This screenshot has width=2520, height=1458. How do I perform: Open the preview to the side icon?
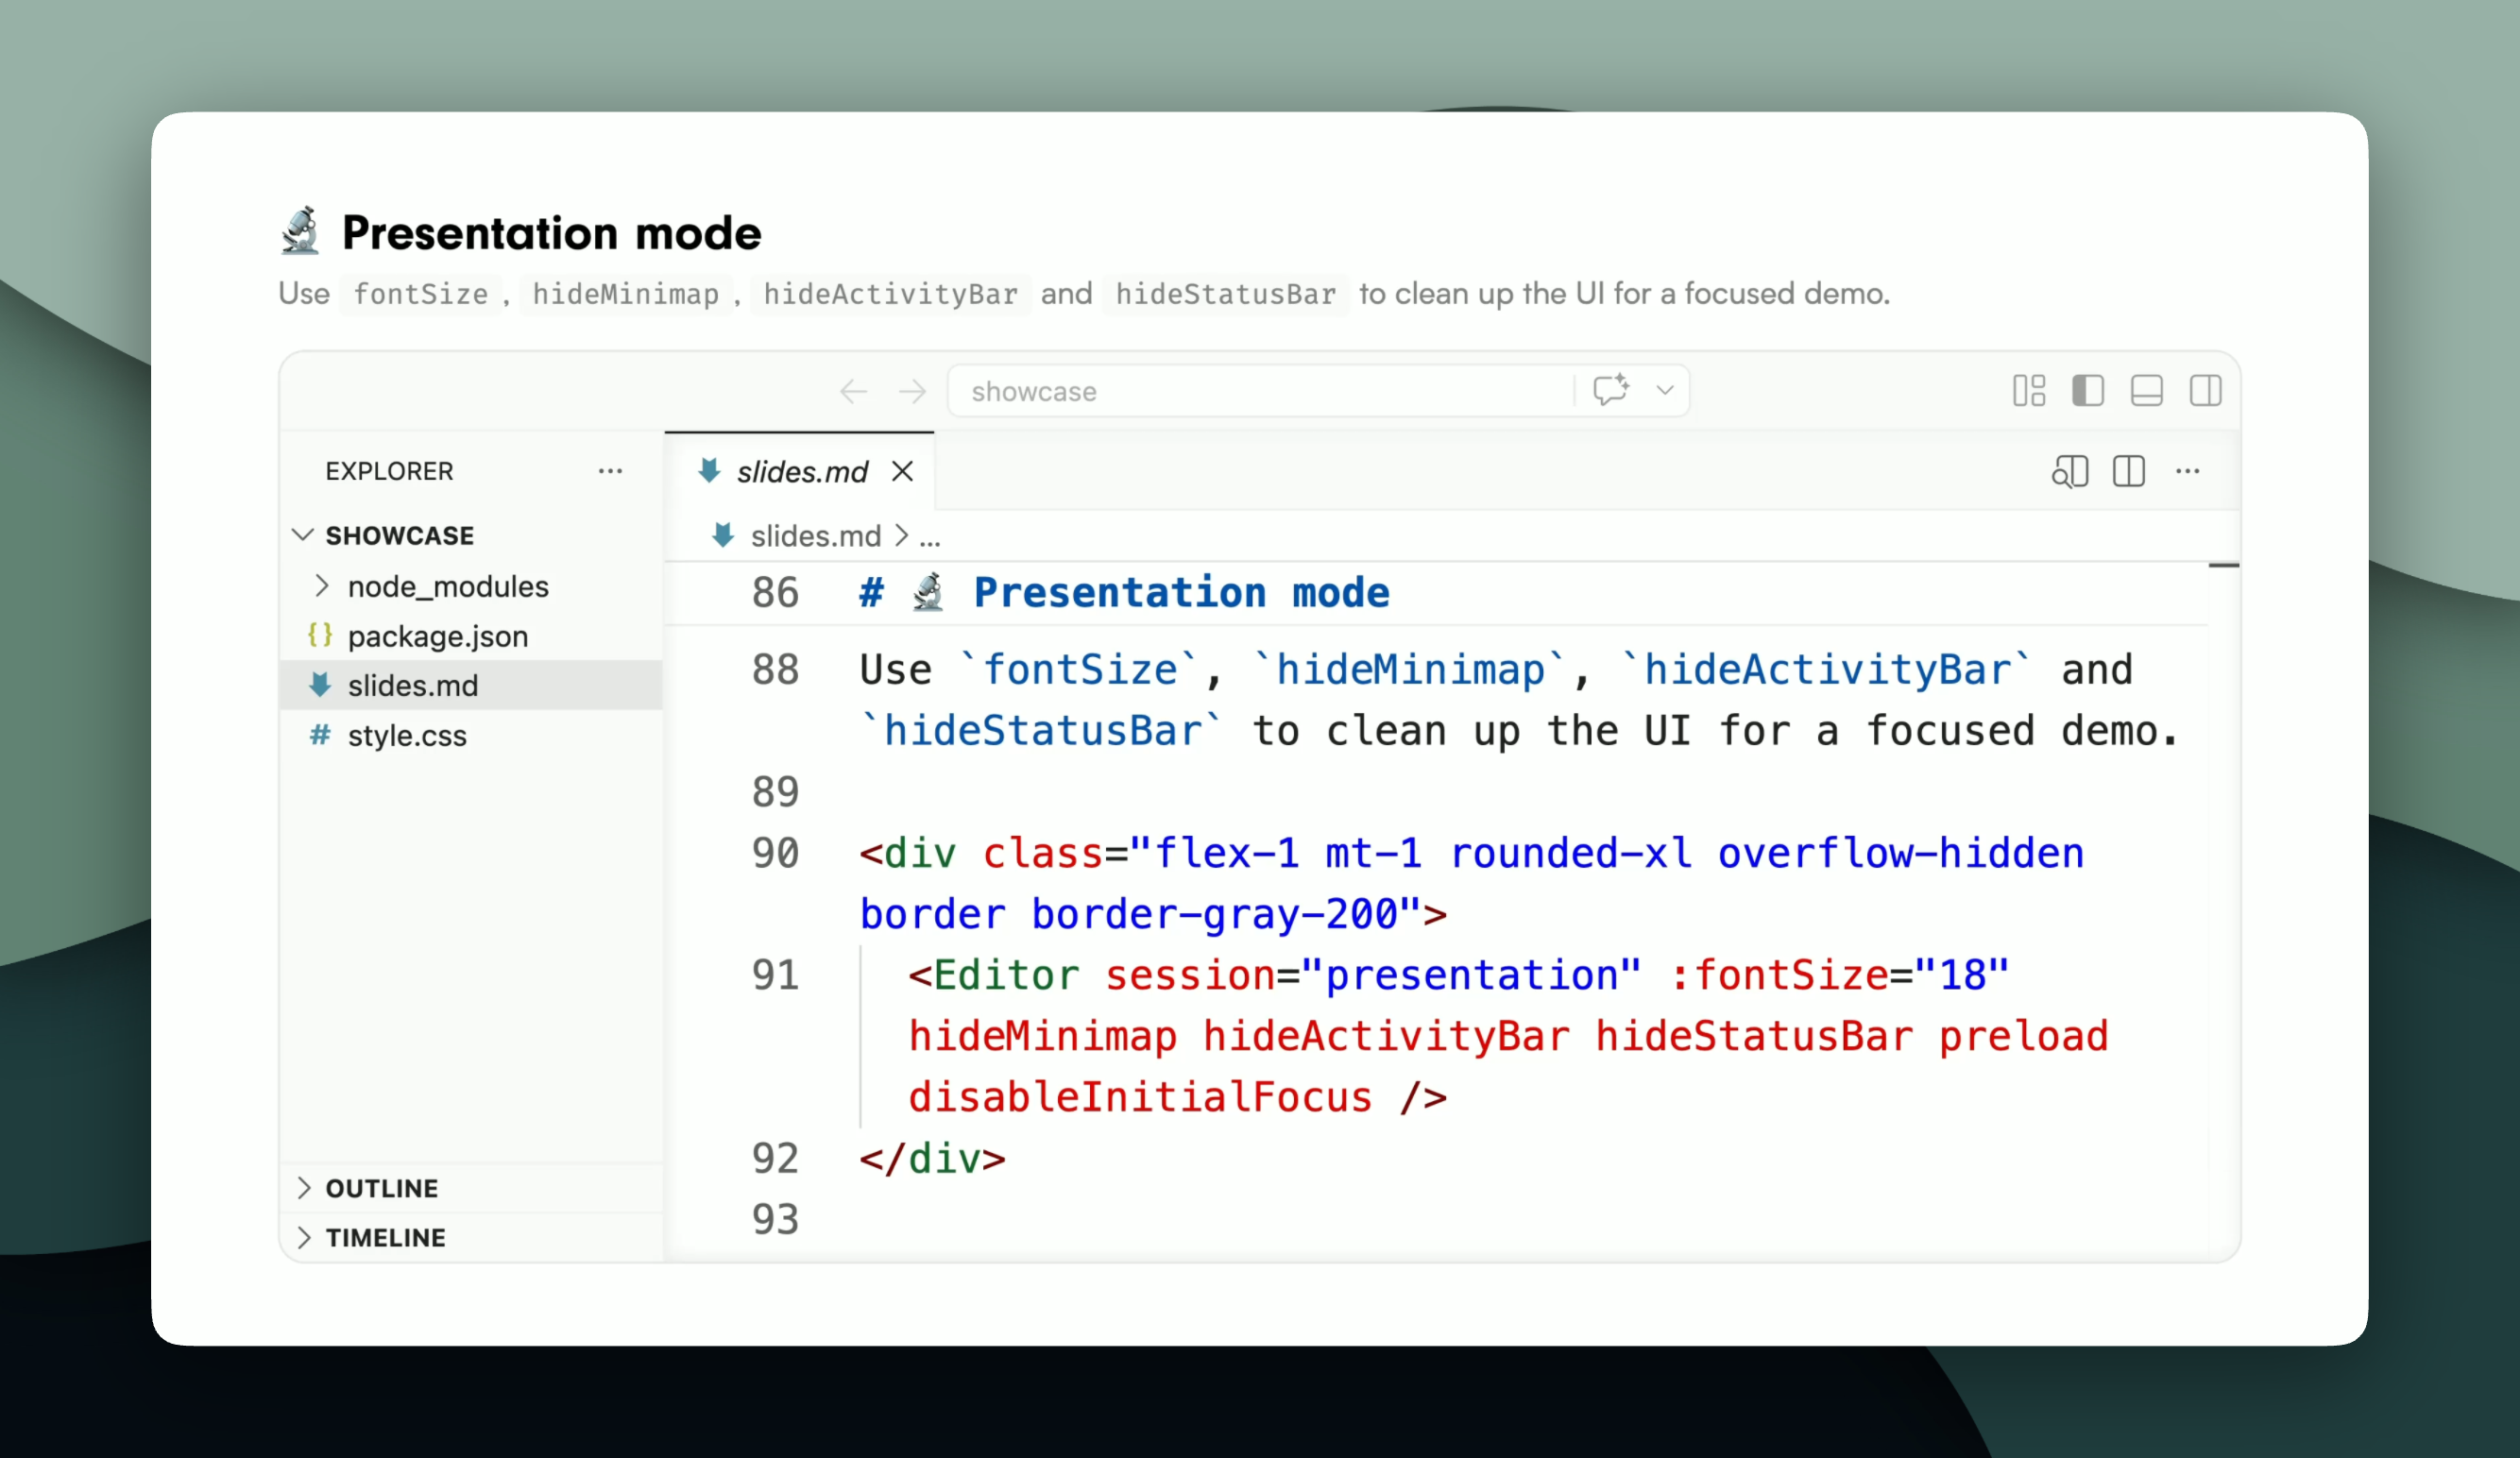(2069, 471)
